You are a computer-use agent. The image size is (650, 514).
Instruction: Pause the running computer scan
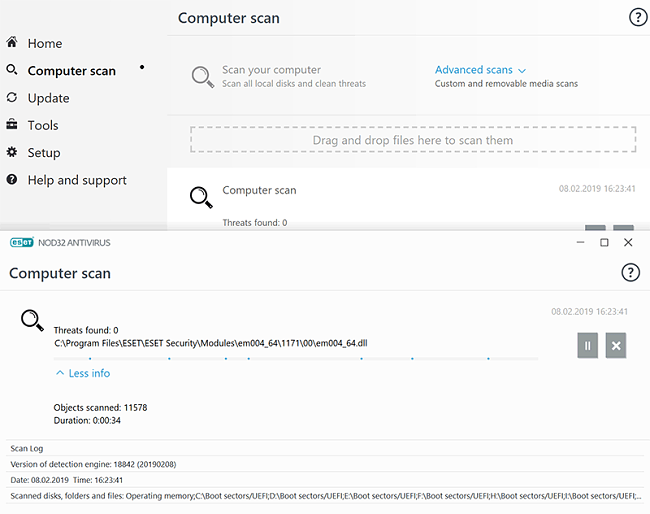(587, 345)
